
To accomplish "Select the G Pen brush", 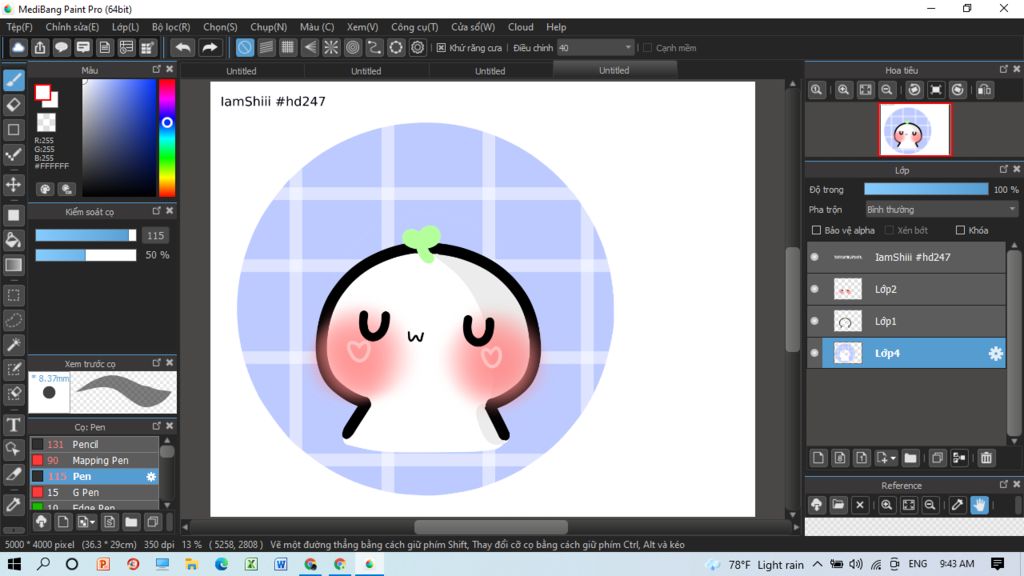I will click(95, 492).
